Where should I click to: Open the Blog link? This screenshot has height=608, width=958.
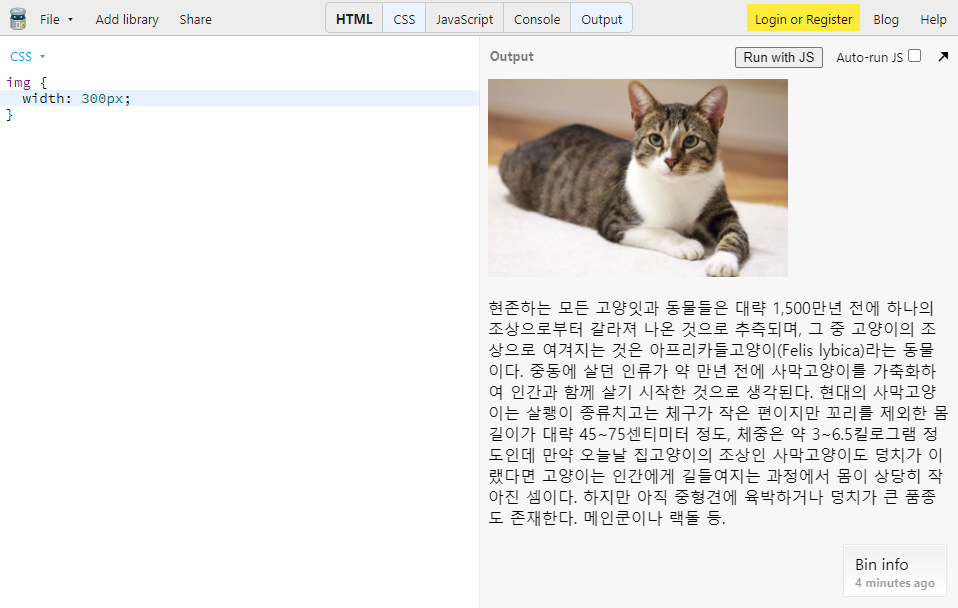pyautogui.click(x=886, y=20)
